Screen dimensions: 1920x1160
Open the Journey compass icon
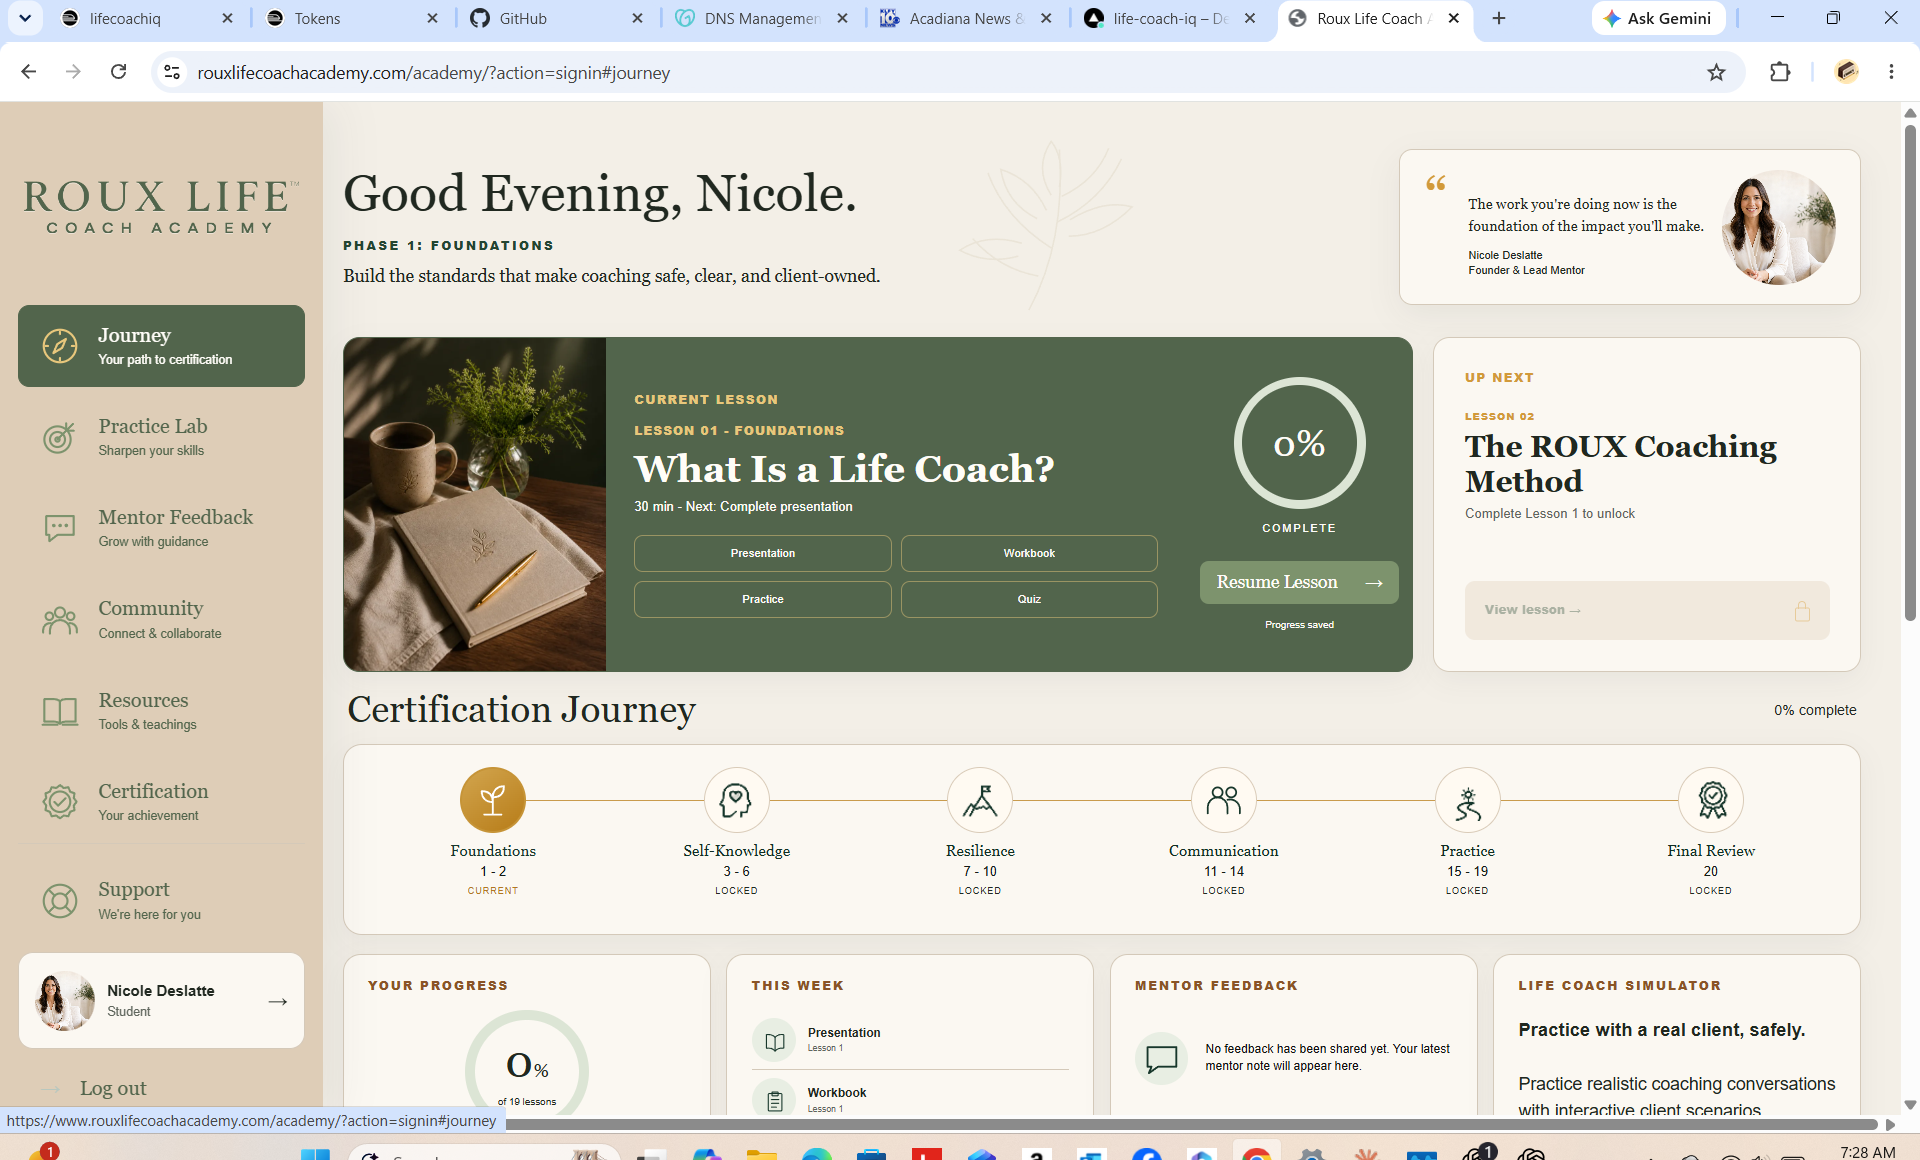pyautogui.click(x=59, y=346)
